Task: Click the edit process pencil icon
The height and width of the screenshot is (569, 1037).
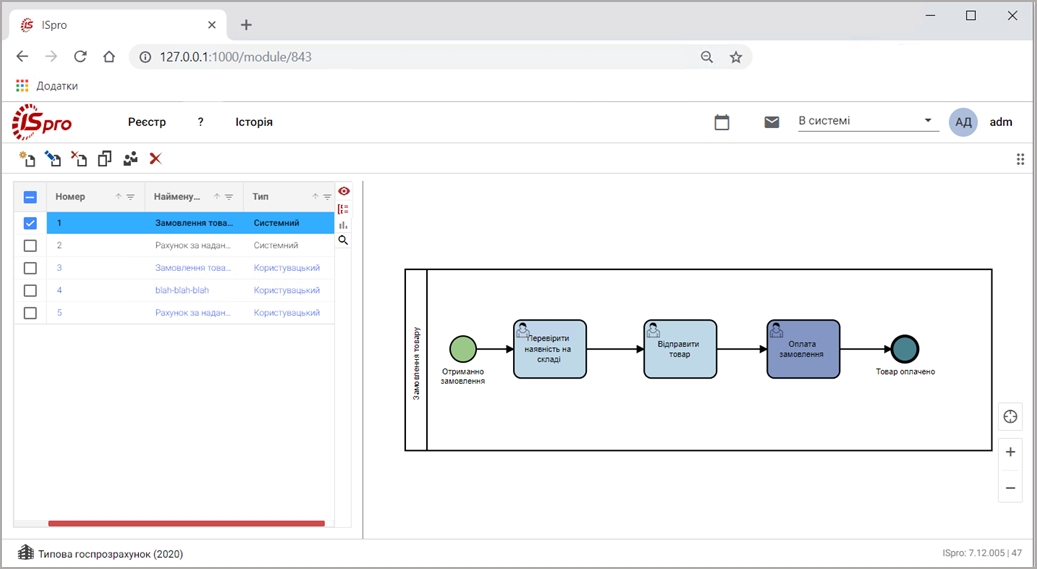Action: [53, 159]
